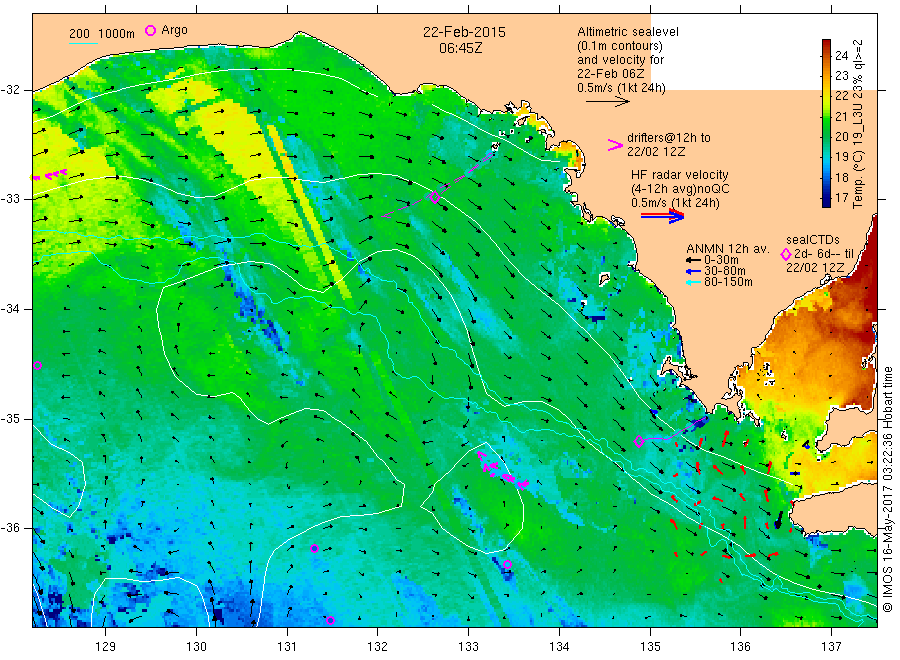Click the seal diamond marker near 135E -35.2
Screen dimensions: 900x660
639,441
